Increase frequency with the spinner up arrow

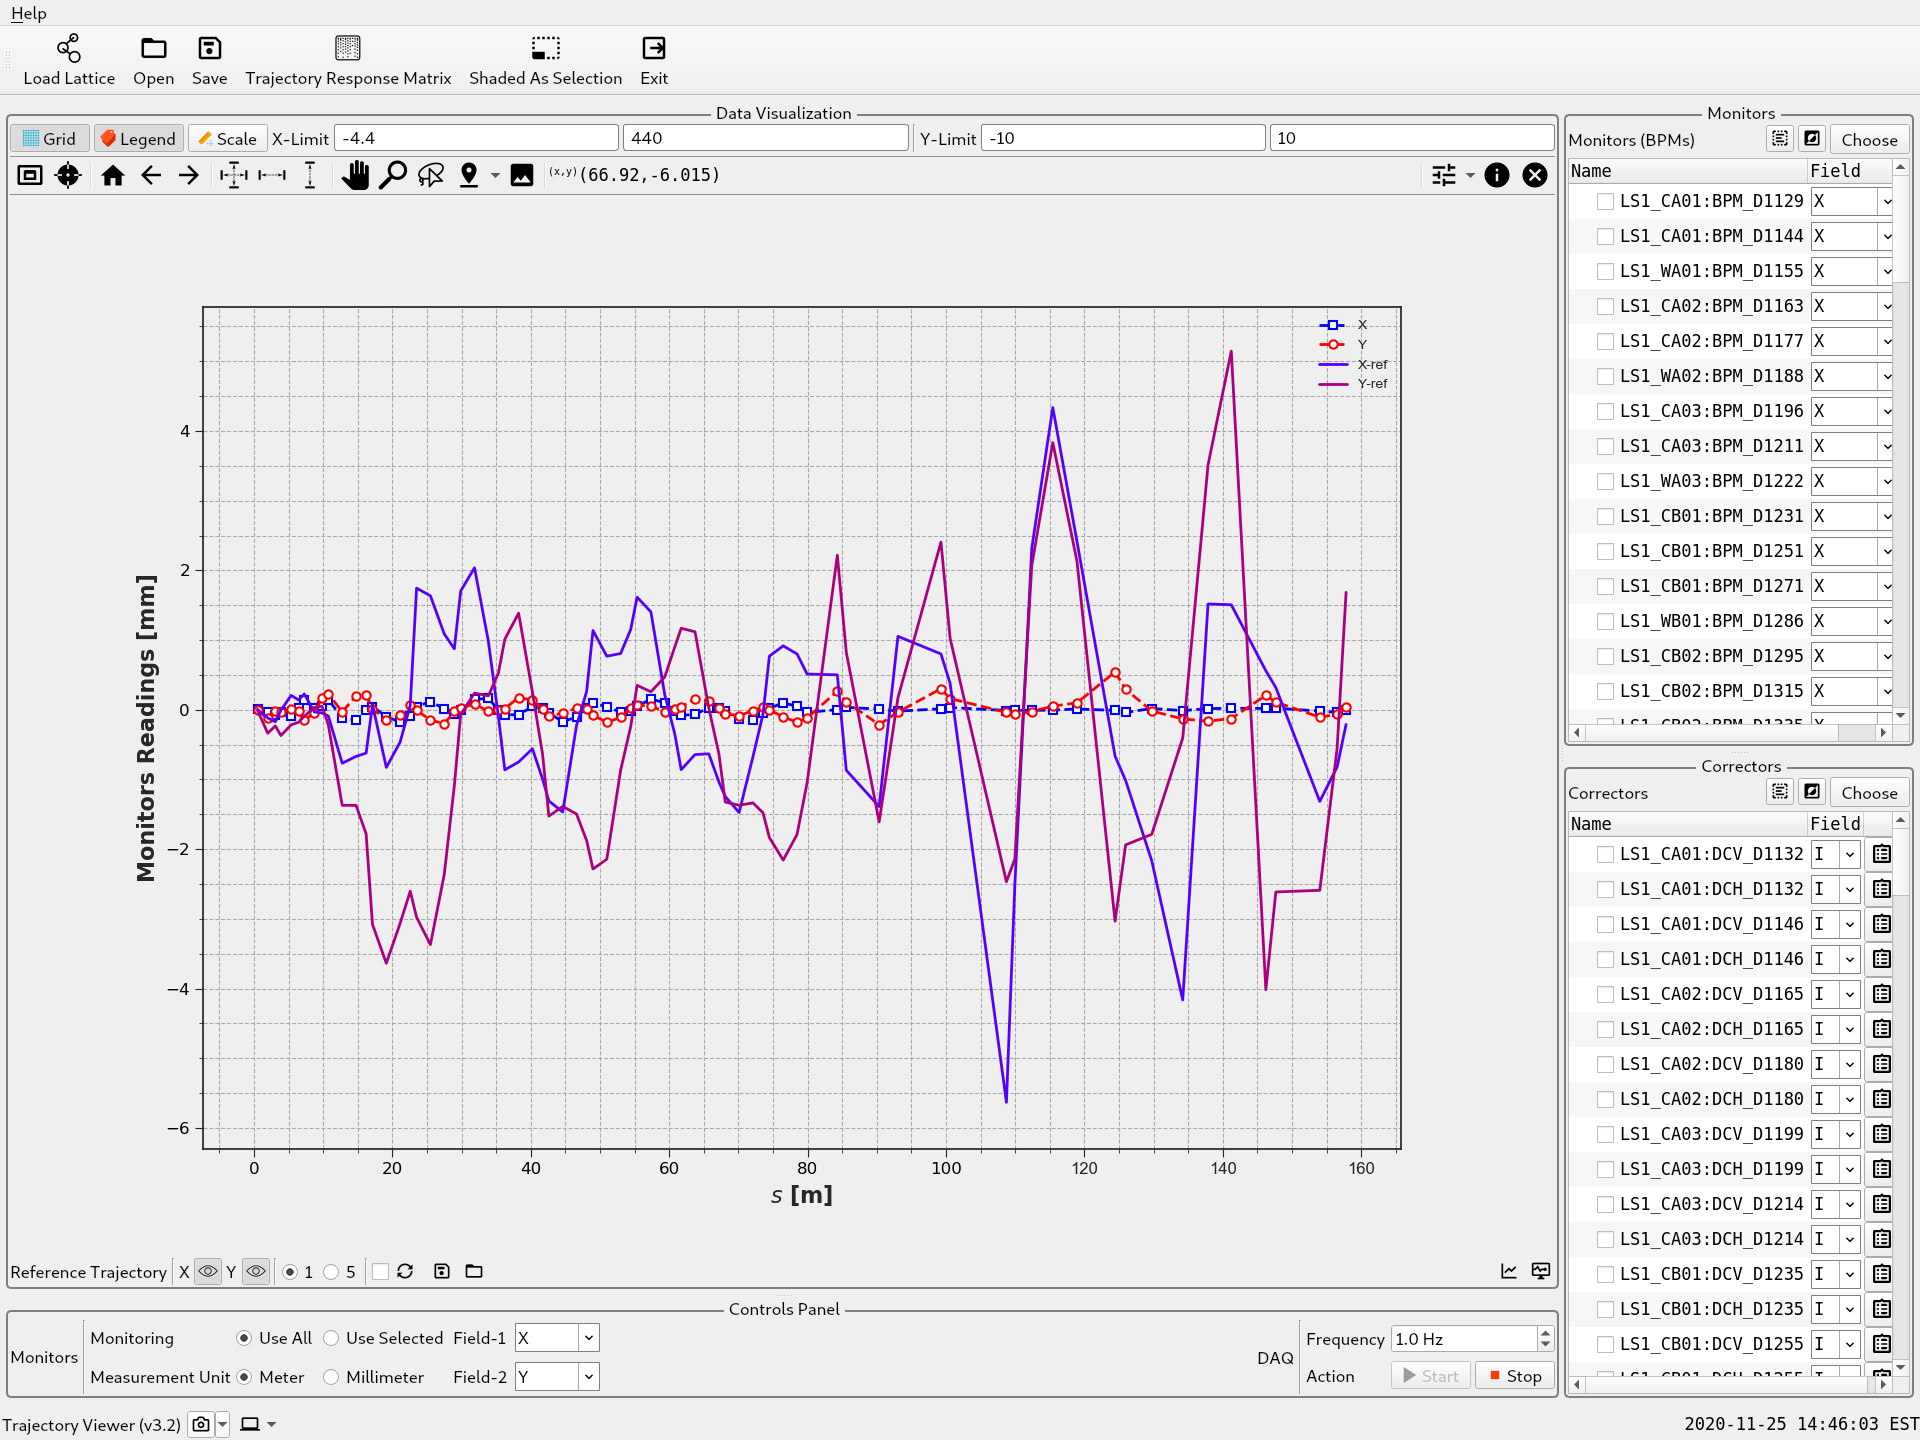pos(1546,1333)
